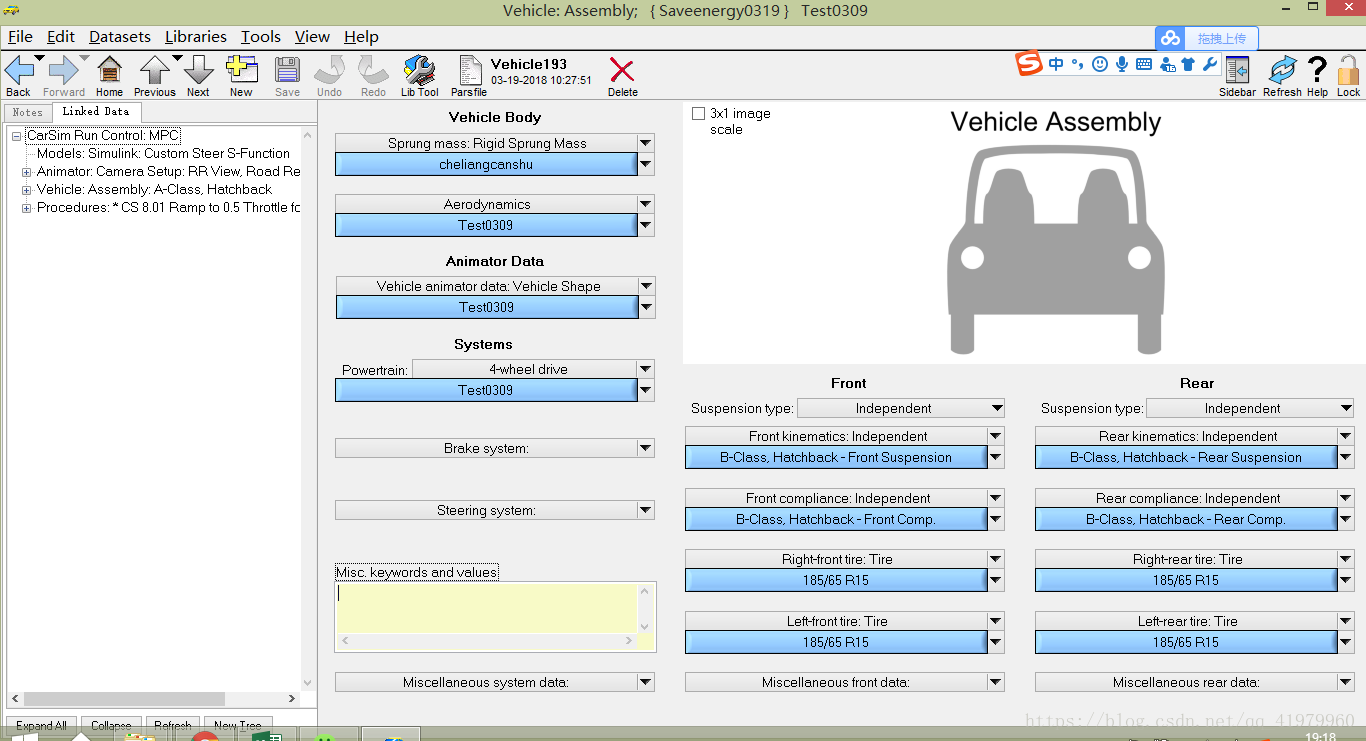
Task: Open the File menu
Action: click(x=20, y=37)
